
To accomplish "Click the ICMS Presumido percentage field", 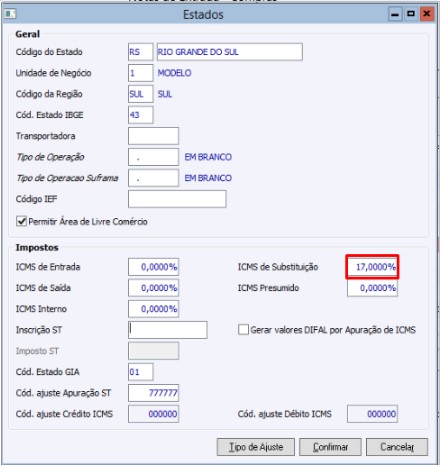I will click(372, 288).
